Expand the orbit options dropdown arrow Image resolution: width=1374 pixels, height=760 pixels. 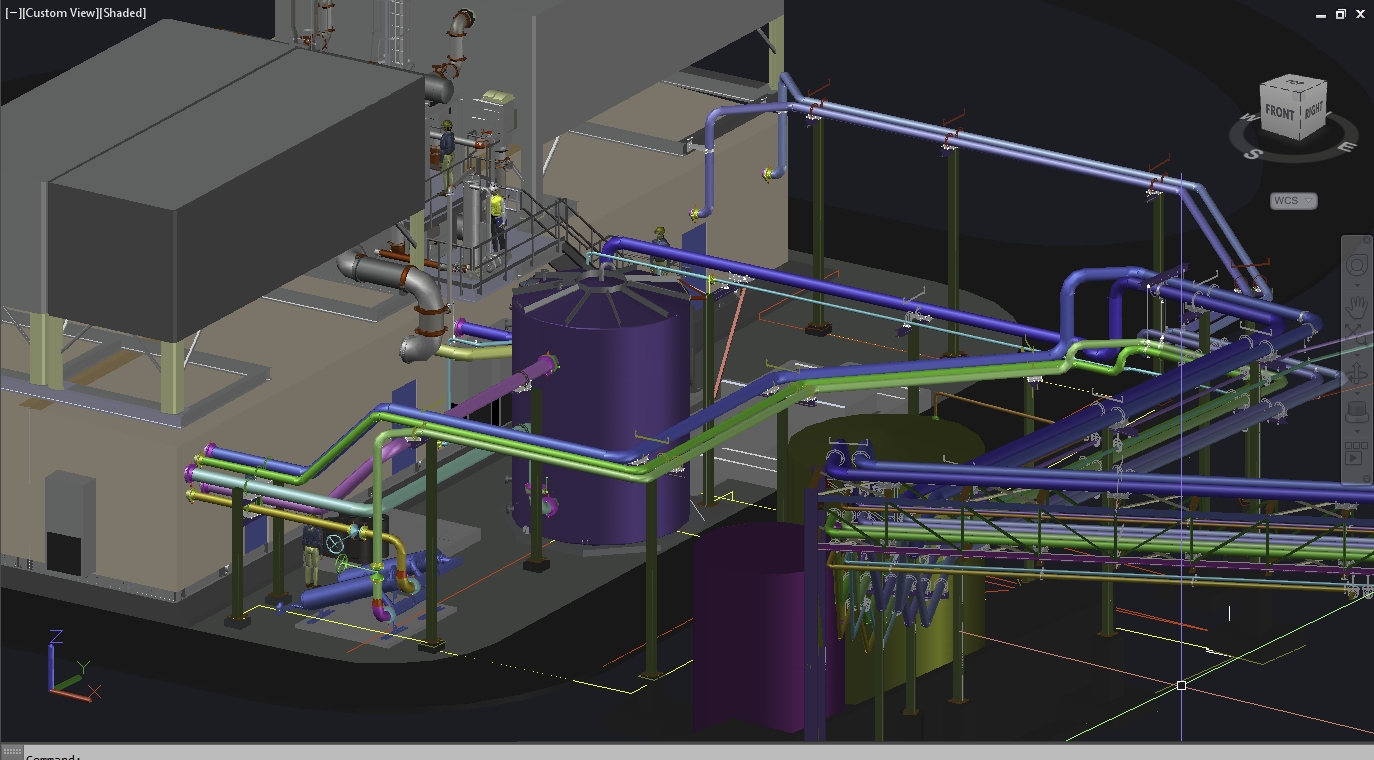1356,391
